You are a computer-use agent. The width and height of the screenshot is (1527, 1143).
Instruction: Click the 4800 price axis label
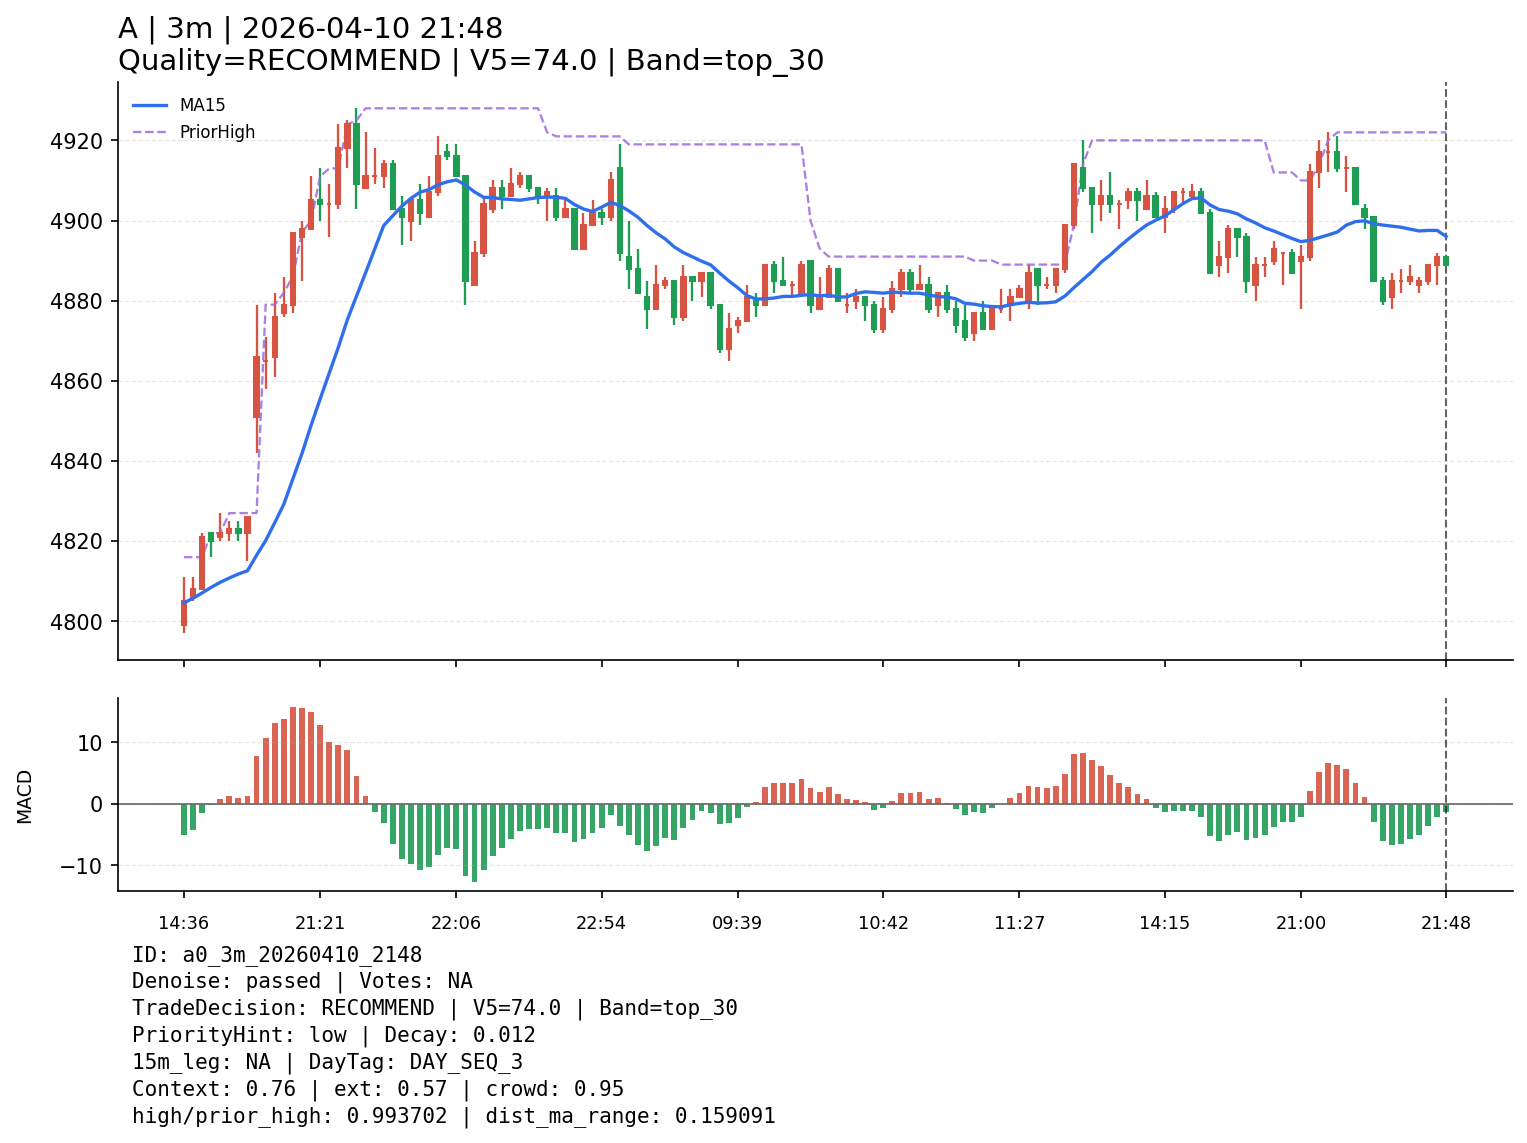77,622
